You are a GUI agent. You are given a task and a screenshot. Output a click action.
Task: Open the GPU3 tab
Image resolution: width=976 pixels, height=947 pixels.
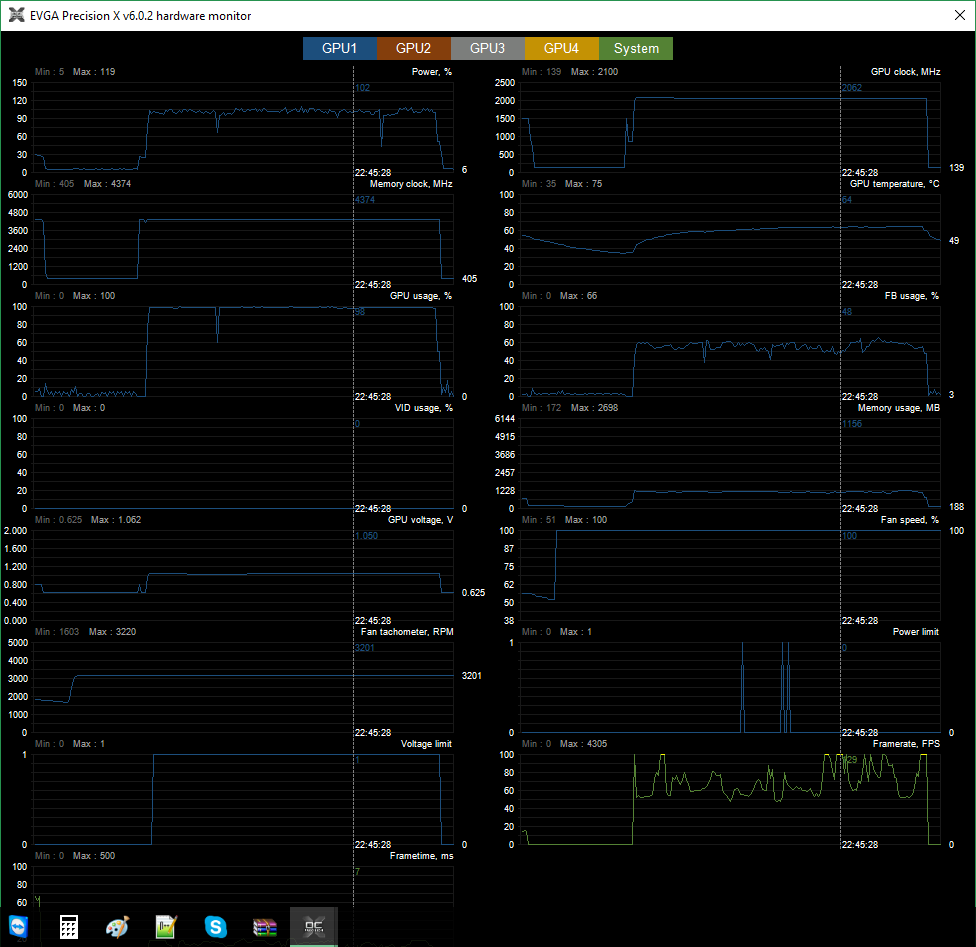tap(487, 49)
